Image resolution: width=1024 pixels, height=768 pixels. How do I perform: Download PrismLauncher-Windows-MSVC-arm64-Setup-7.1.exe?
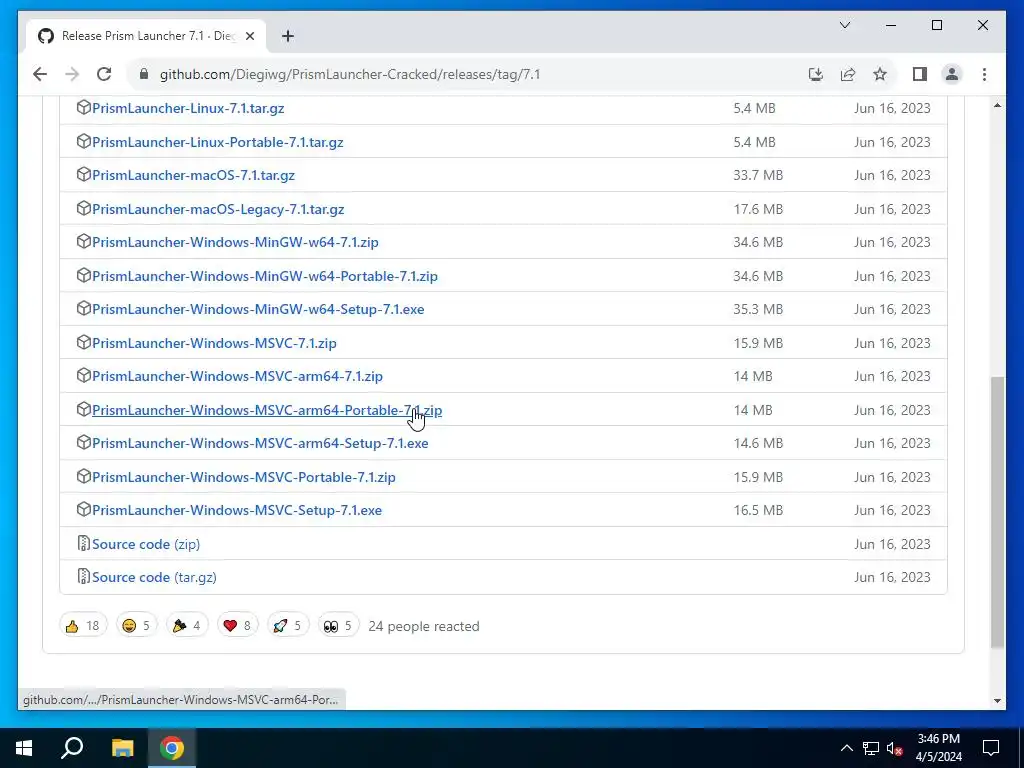tap(260, 443)
